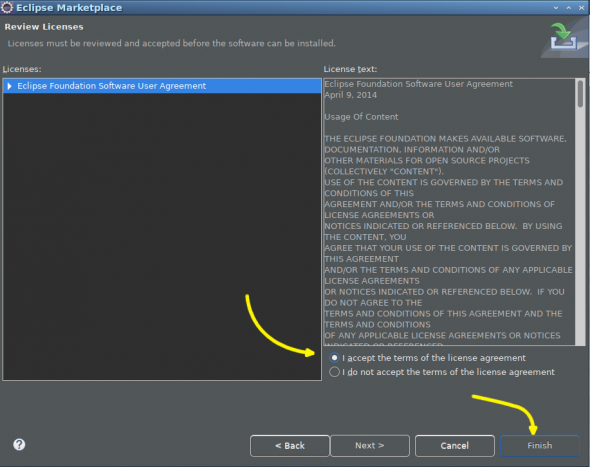Image resolution: width=590 pixels, height=467 pixels.
Task: Click the Review Licenses heading
Action: tap(44, 27)
